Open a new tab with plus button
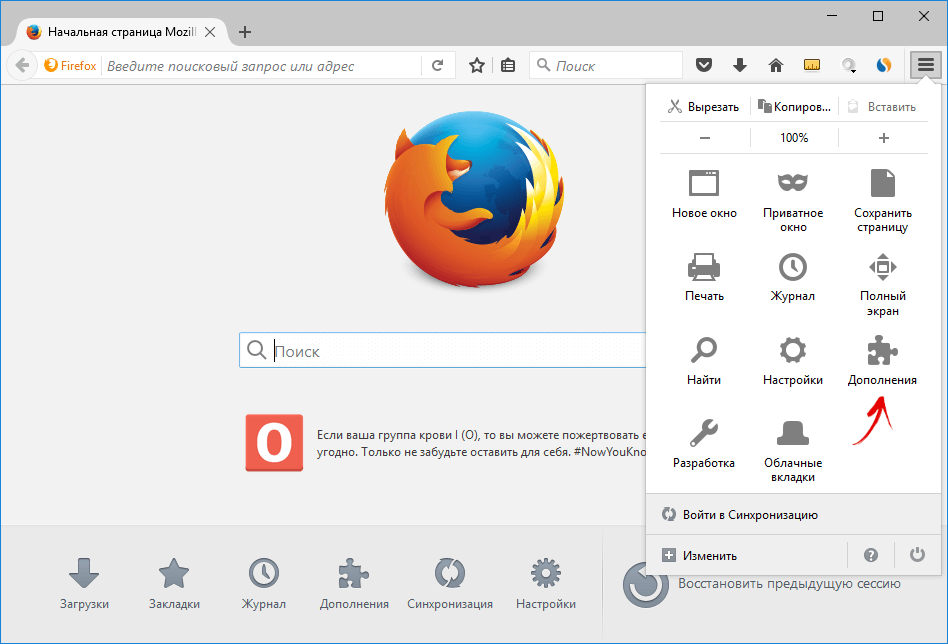This screenshot has width=948, height=644. pos(245,32)
